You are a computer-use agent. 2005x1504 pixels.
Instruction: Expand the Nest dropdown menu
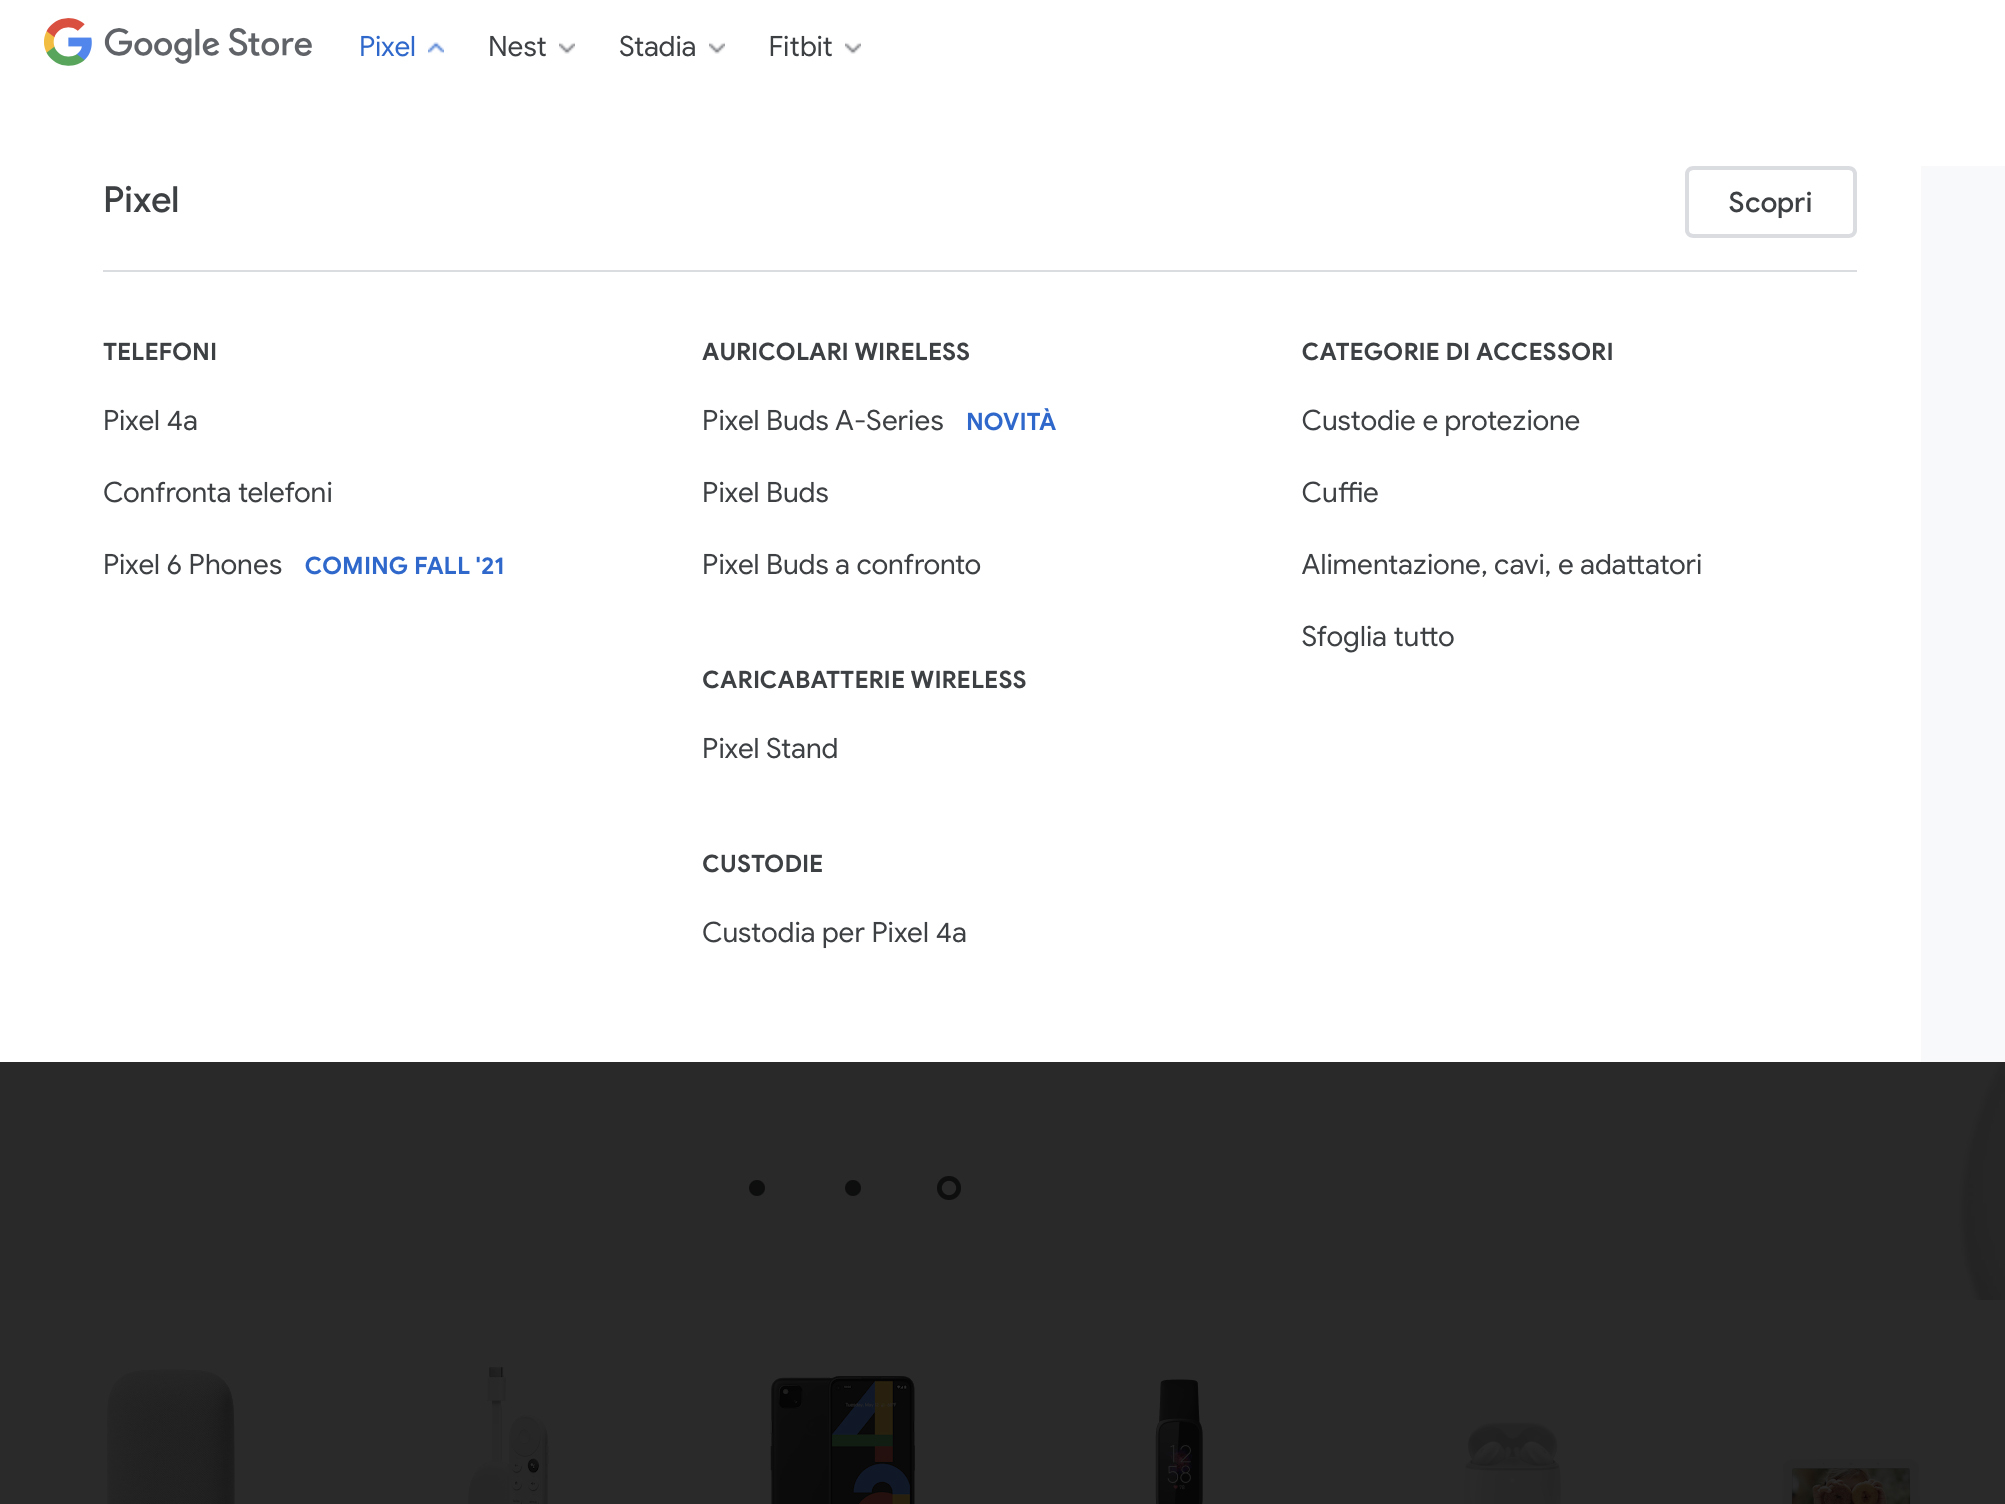click(531, 47)
